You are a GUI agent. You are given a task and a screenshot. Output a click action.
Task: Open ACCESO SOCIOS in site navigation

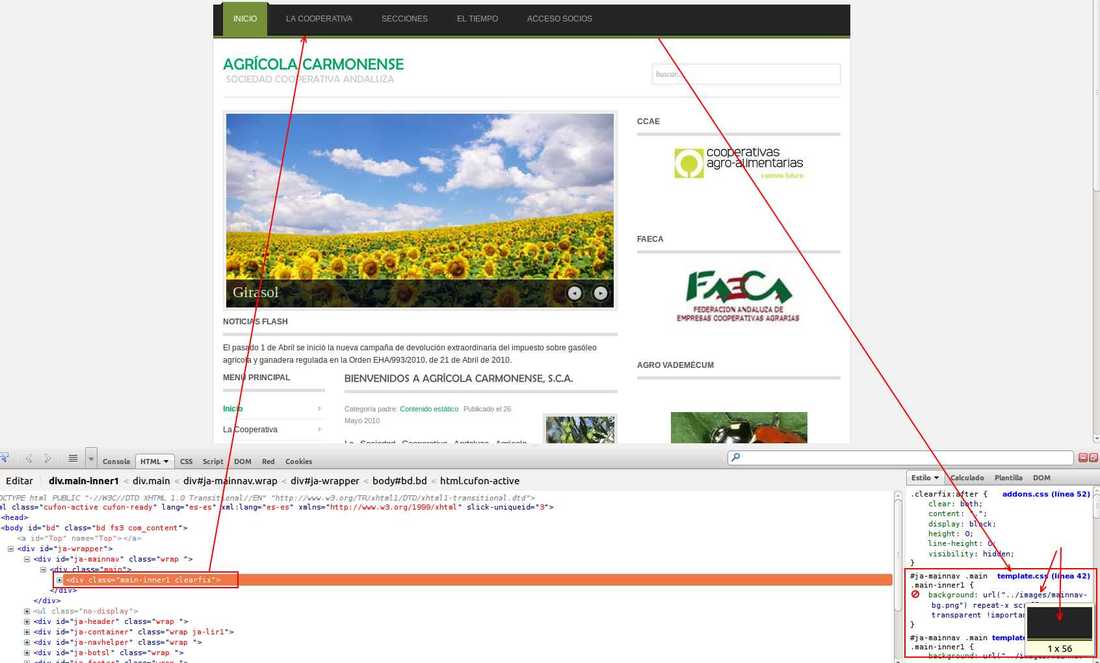[559, 19]
